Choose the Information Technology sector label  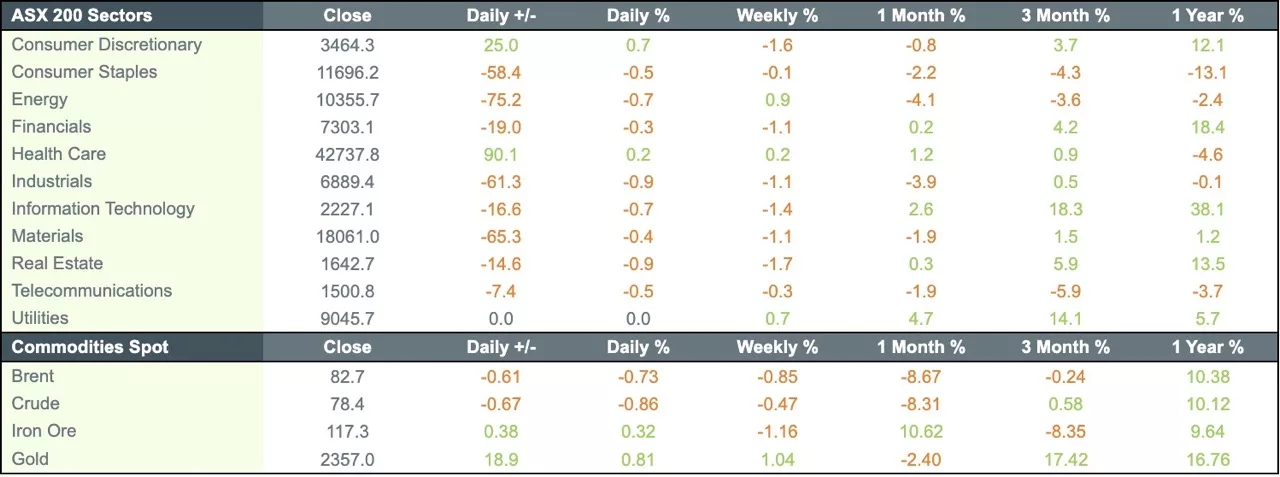click(x=103, y=209)
